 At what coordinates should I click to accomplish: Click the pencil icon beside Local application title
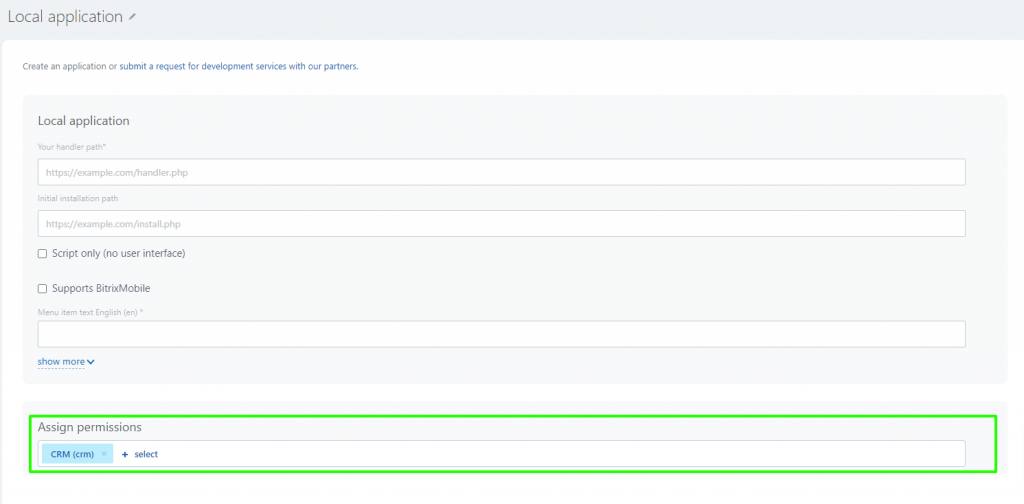(133, 18)
